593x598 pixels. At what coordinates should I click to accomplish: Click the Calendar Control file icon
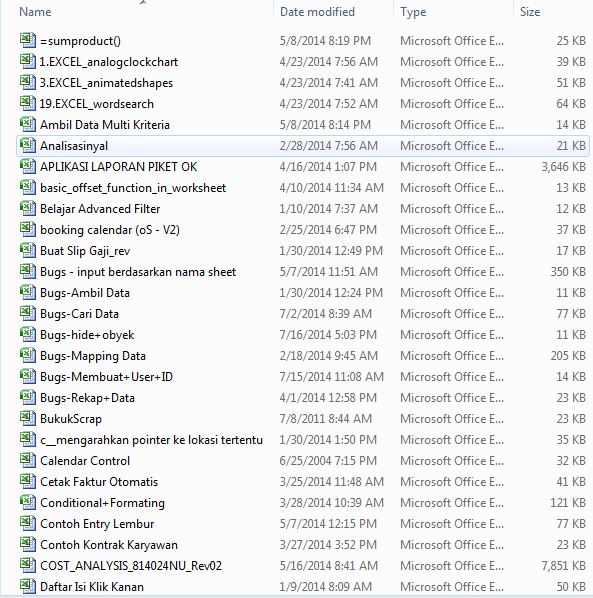pyautogui.click(x=28, y=460)
